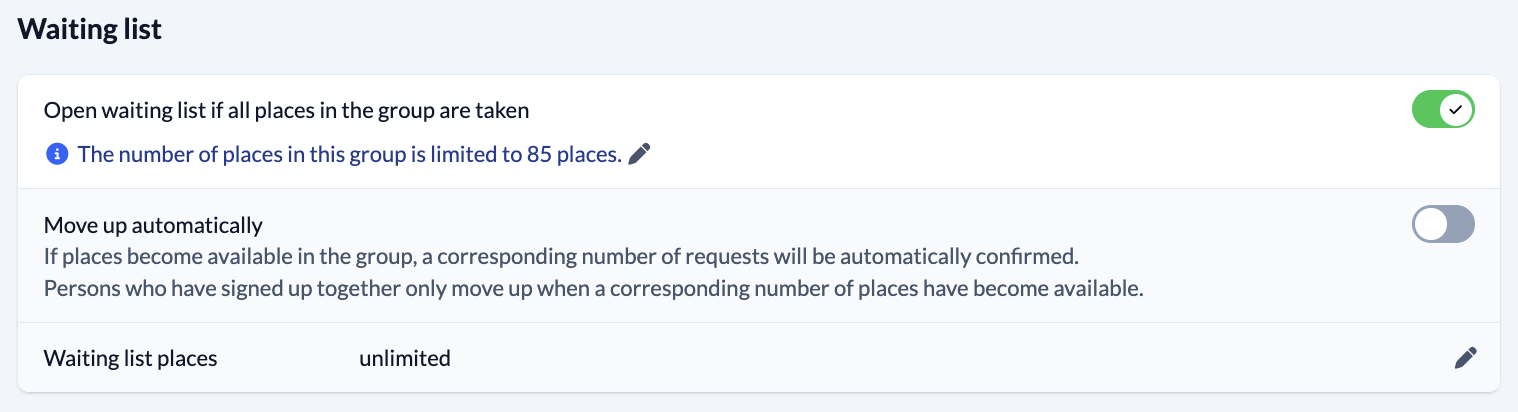Click 'Open waiting list if all places' label
1518x412 pixels.
pyautogui.click(x=200, y=110)
